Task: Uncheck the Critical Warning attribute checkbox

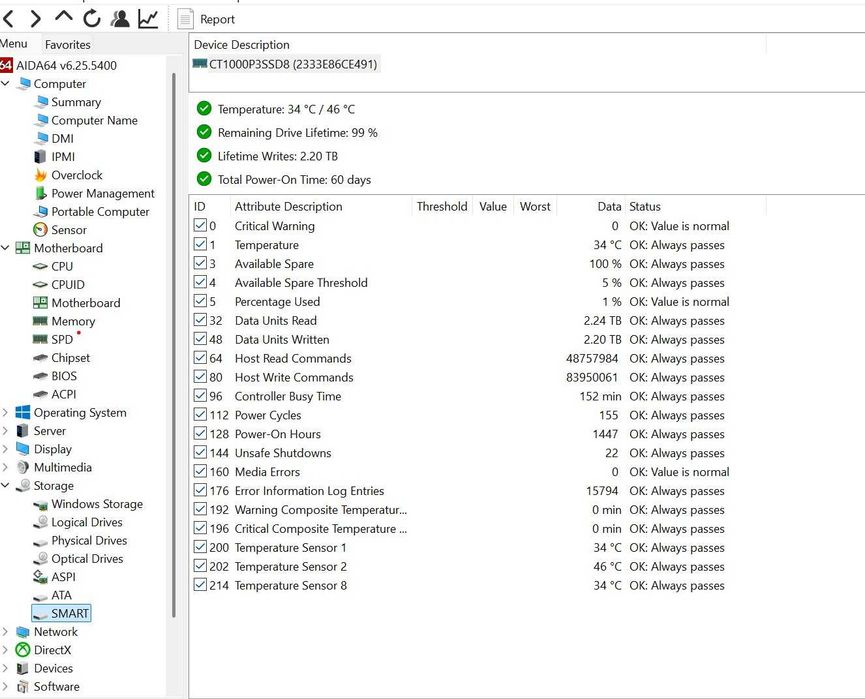Action: tap(200, 225)
